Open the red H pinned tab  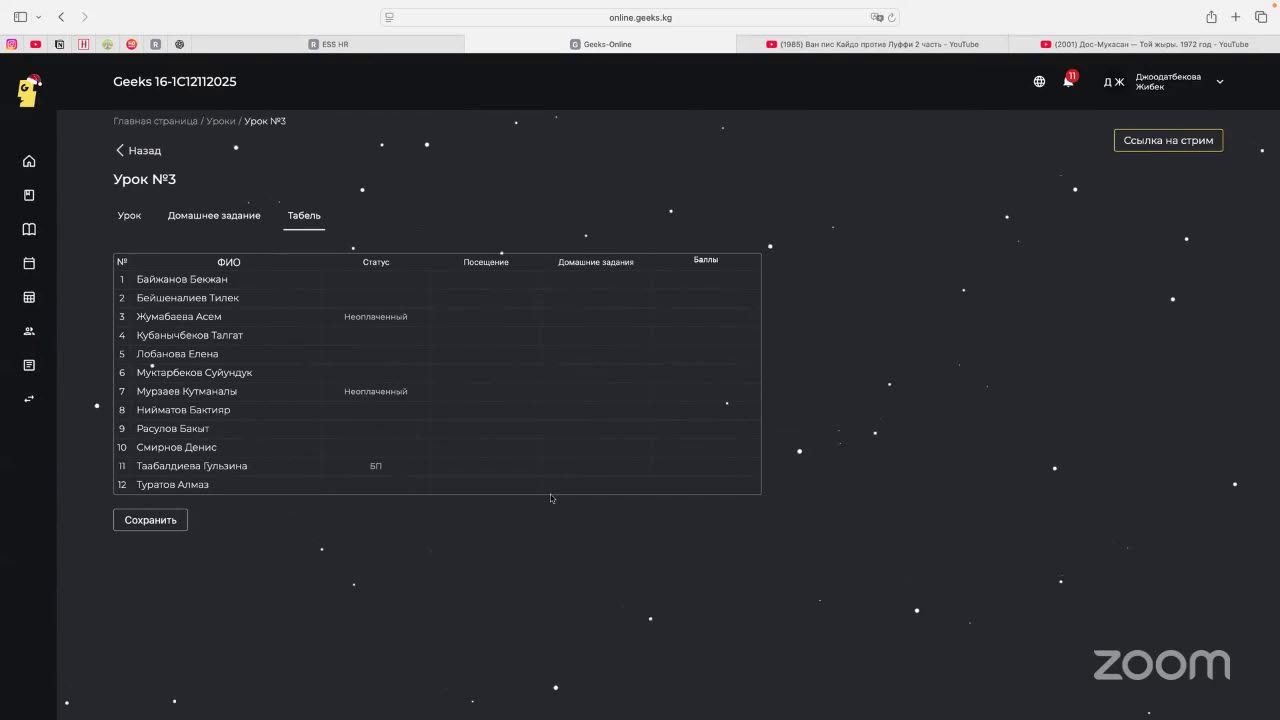[84, 44]
